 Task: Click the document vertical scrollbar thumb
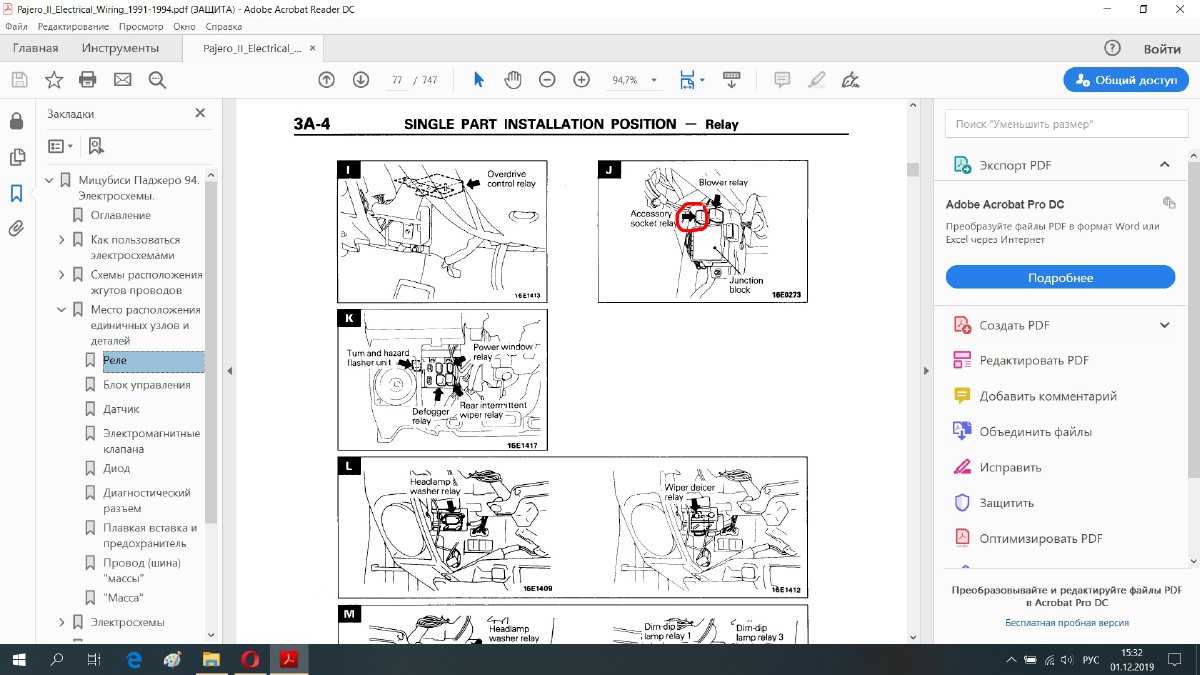coord(912,169)
